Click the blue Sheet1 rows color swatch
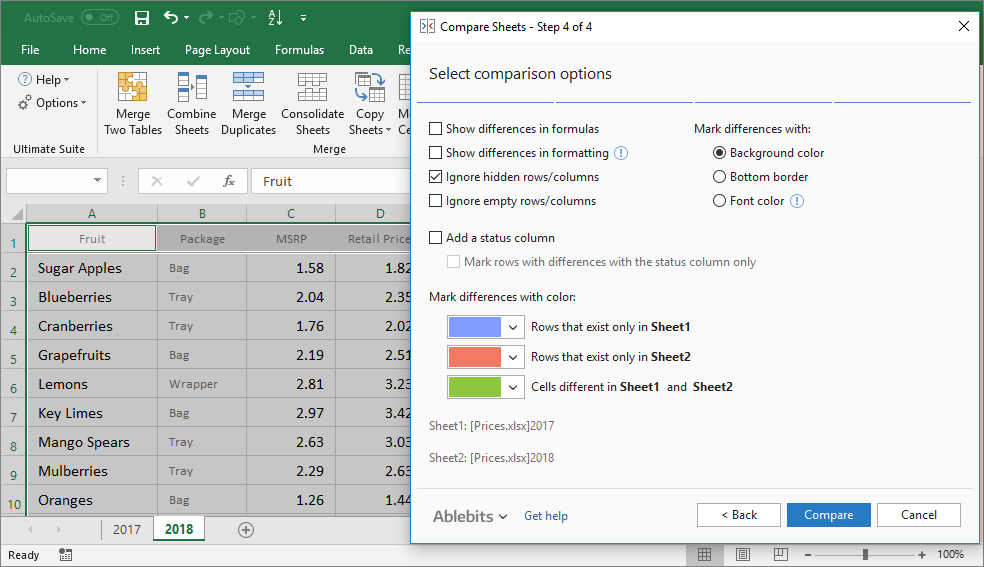 click(x=474, y=327)
